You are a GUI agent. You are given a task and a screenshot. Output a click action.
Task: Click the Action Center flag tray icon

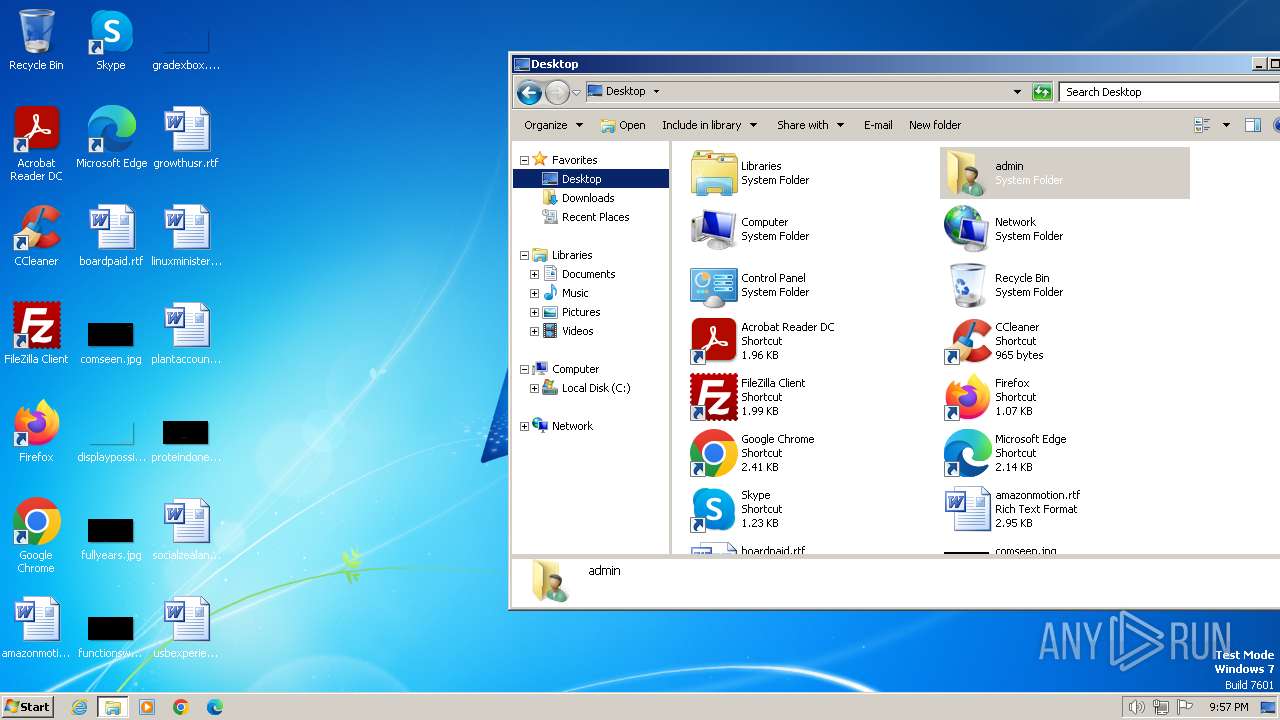click(1184, 707)
